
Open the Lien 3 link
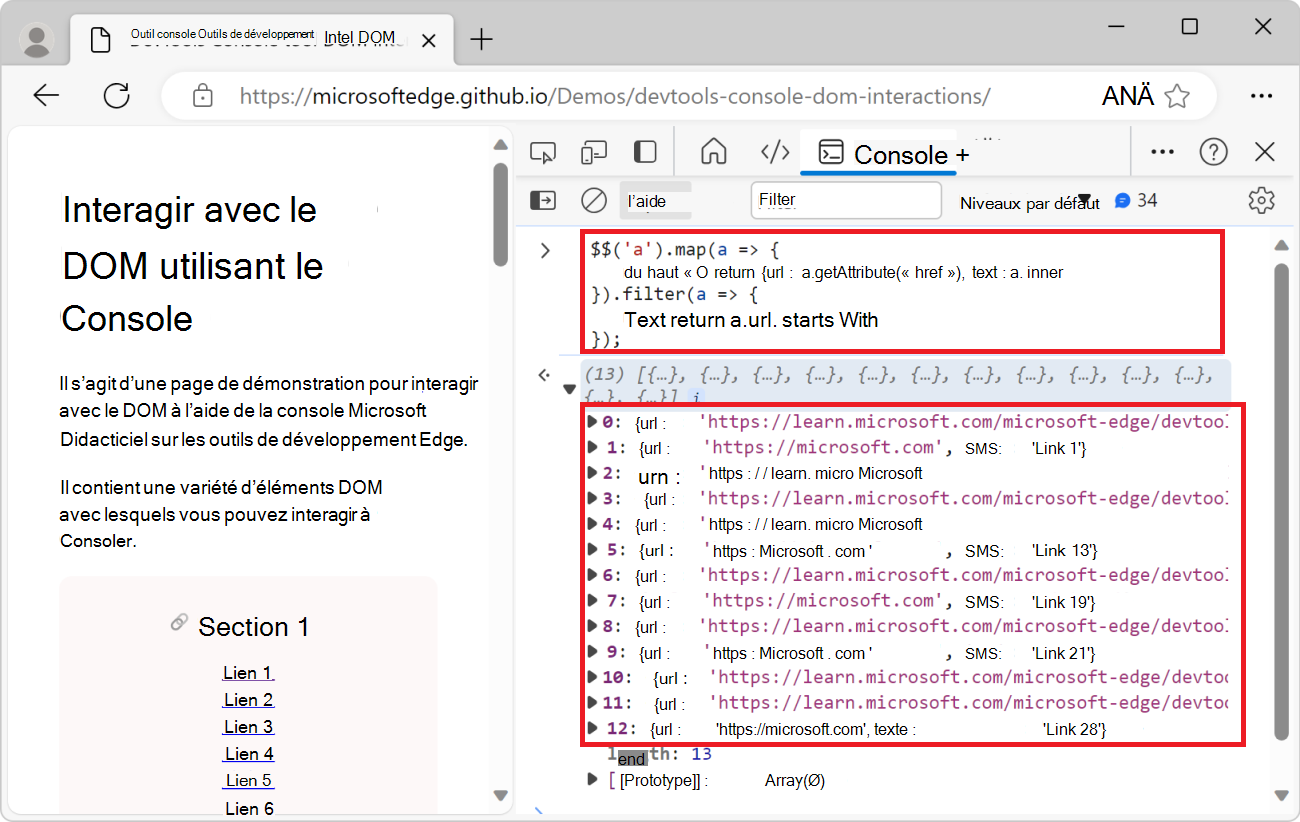tap(249, 727)
